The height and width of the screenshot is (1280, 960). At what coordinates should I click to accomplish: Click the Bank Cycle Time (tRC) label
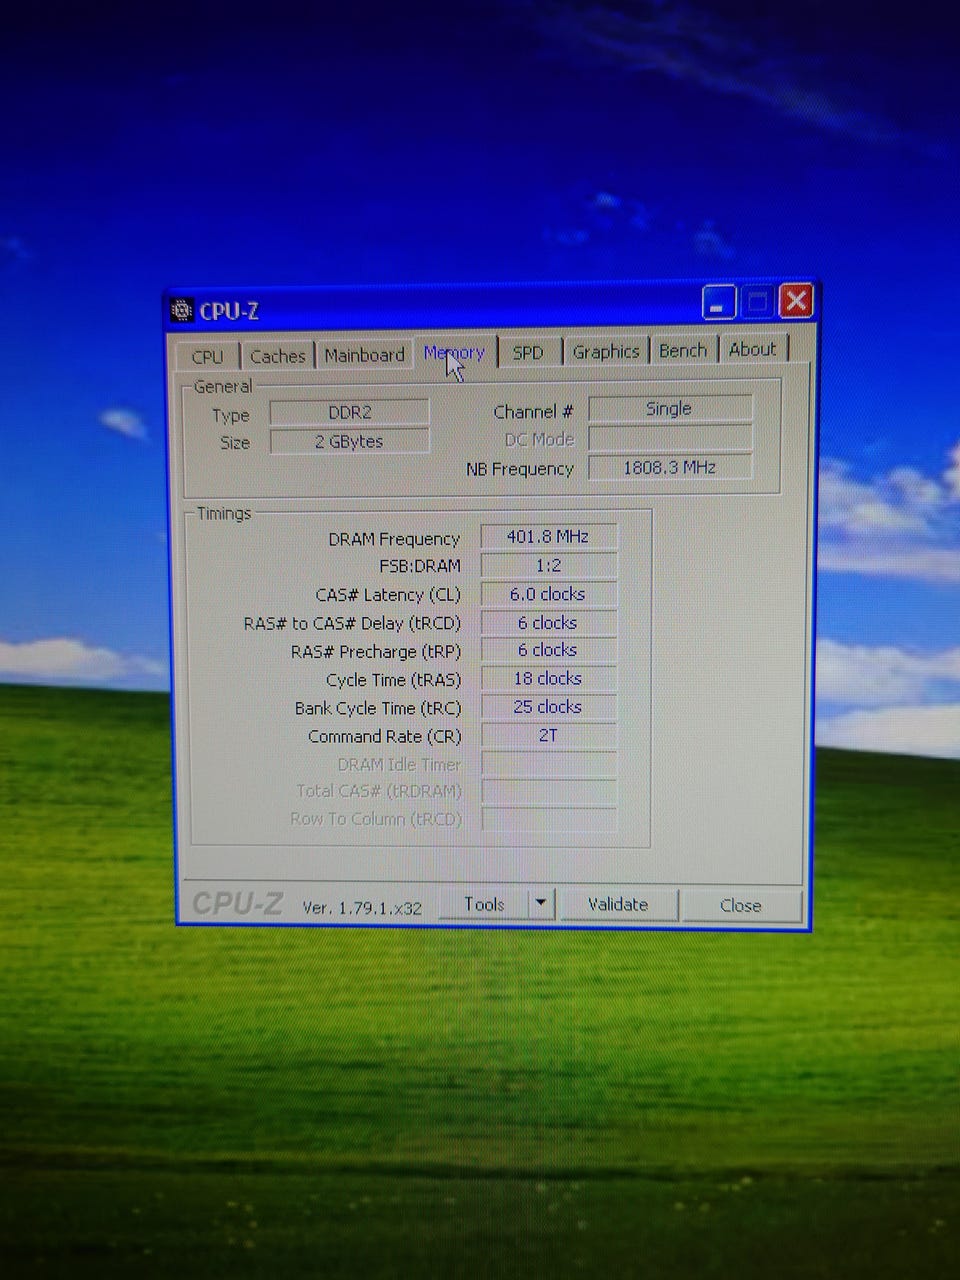tap(378, 708)
